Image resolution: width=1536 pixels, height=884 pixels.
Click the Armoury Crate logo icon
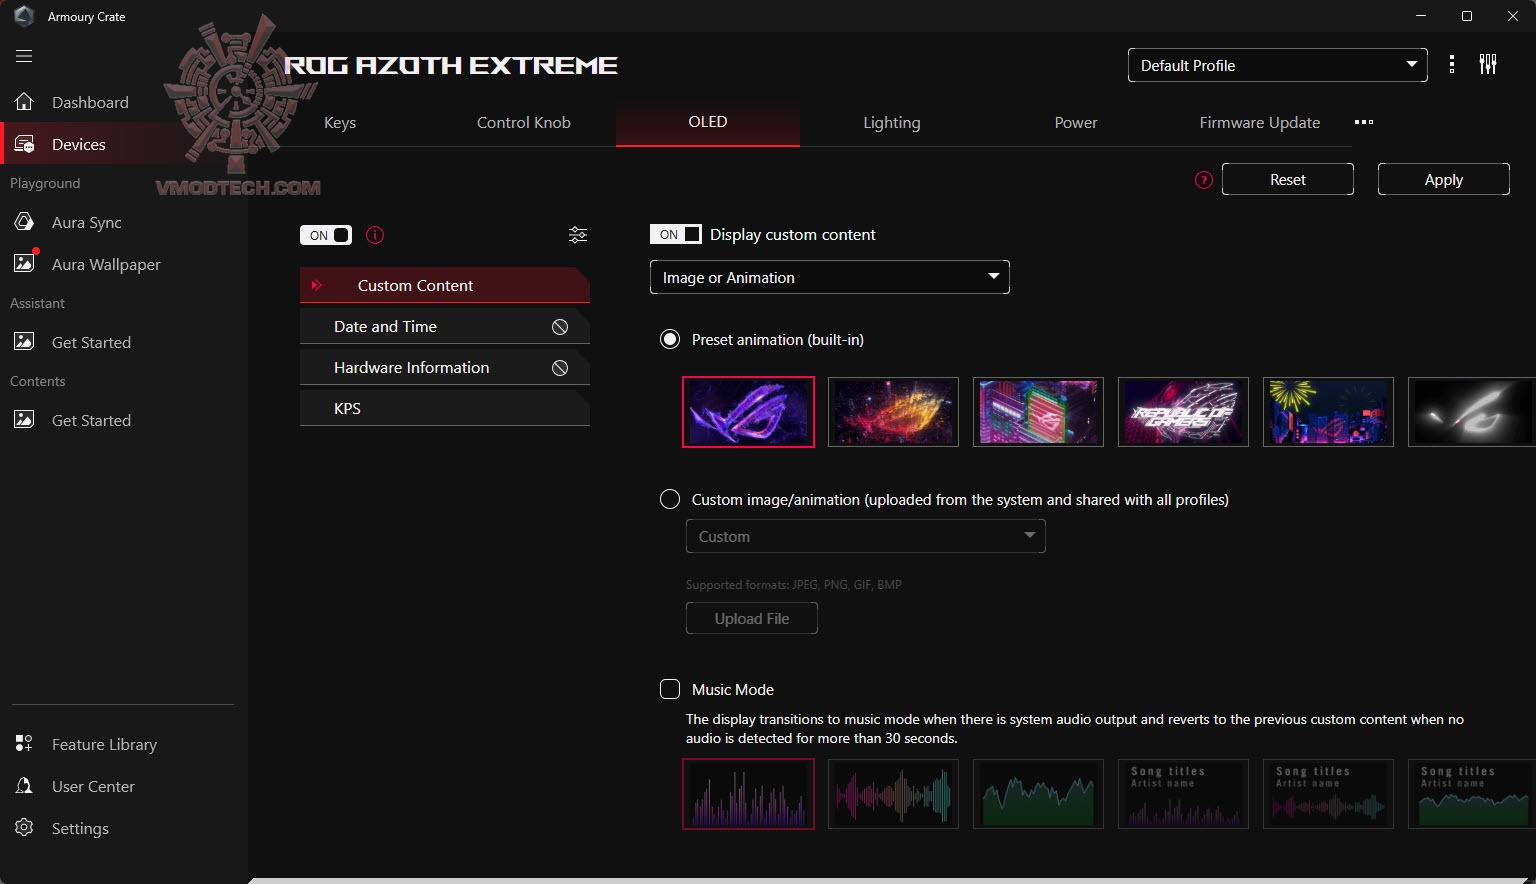[24, 16]
